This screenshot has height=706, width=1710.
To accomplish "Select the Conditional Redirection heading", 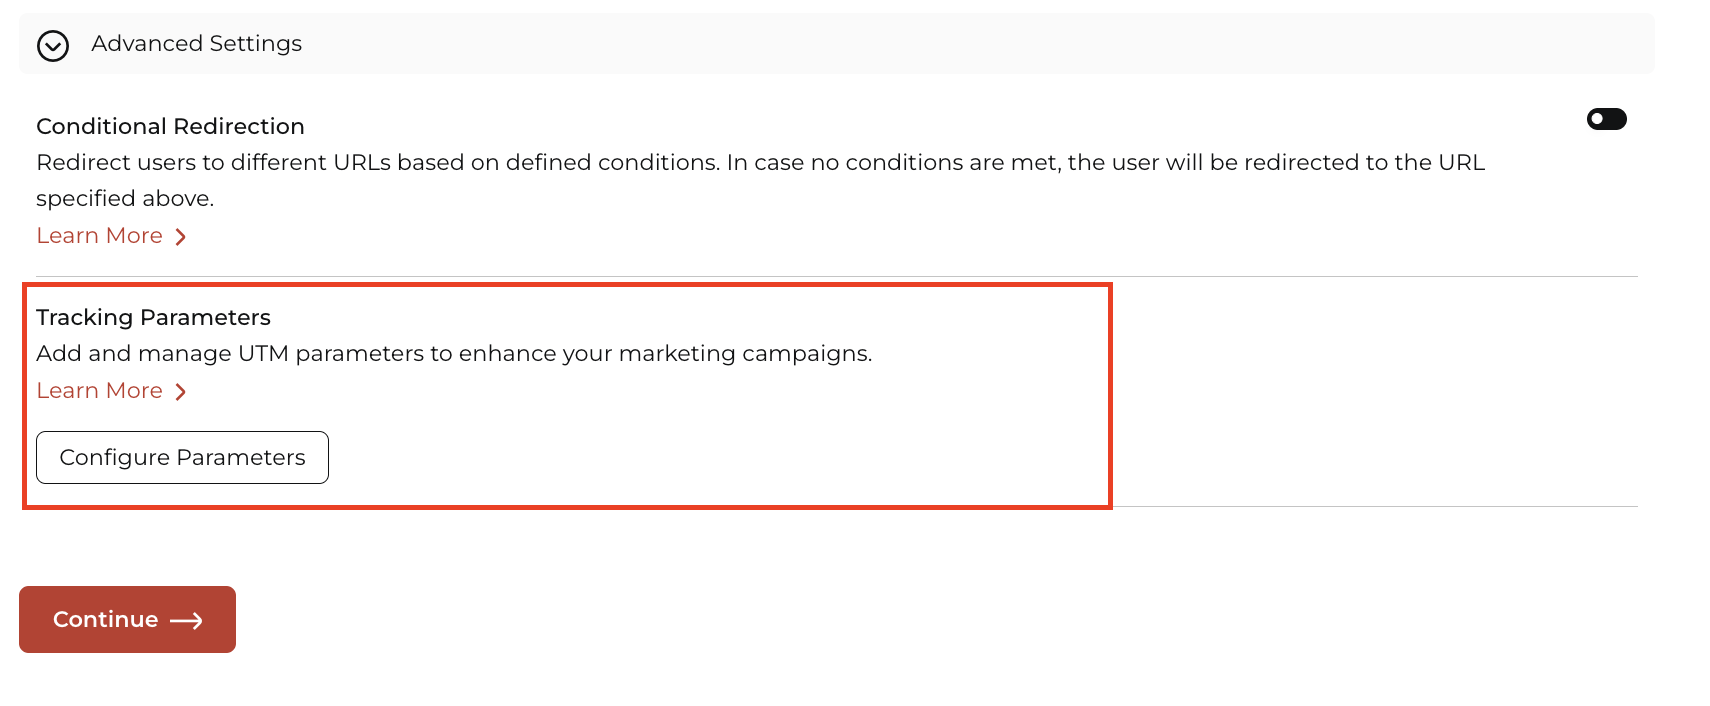I will click(x=170, y=126).
